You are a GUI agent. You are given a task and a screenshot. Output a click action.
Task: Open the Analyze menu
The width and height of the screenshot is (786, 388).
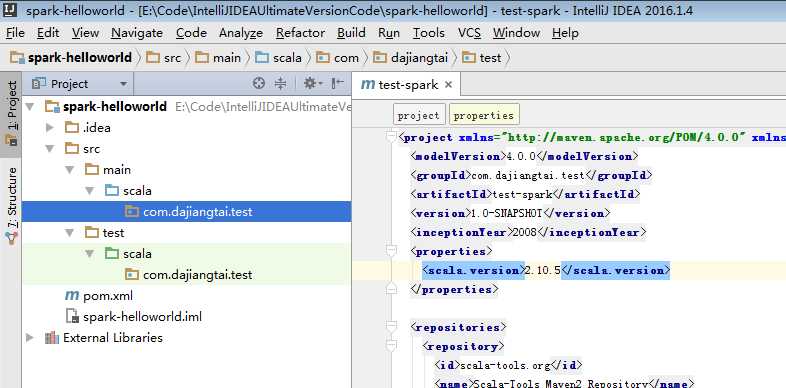click(241, 33)
